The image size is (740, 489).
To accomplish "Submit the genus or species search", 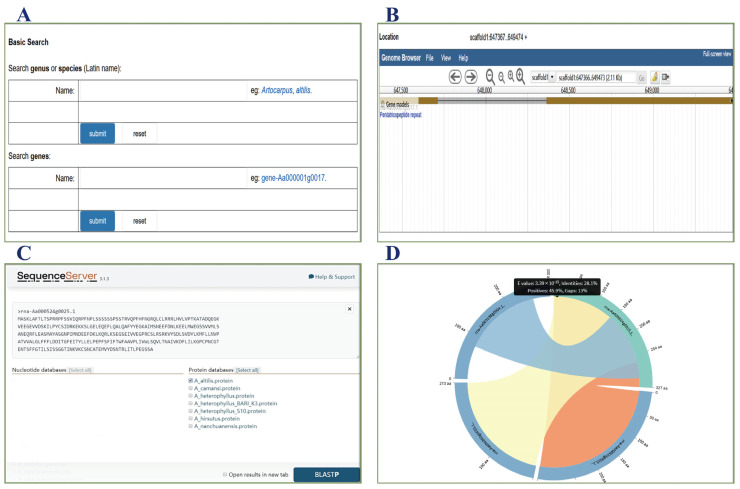I will click(97, 134).
